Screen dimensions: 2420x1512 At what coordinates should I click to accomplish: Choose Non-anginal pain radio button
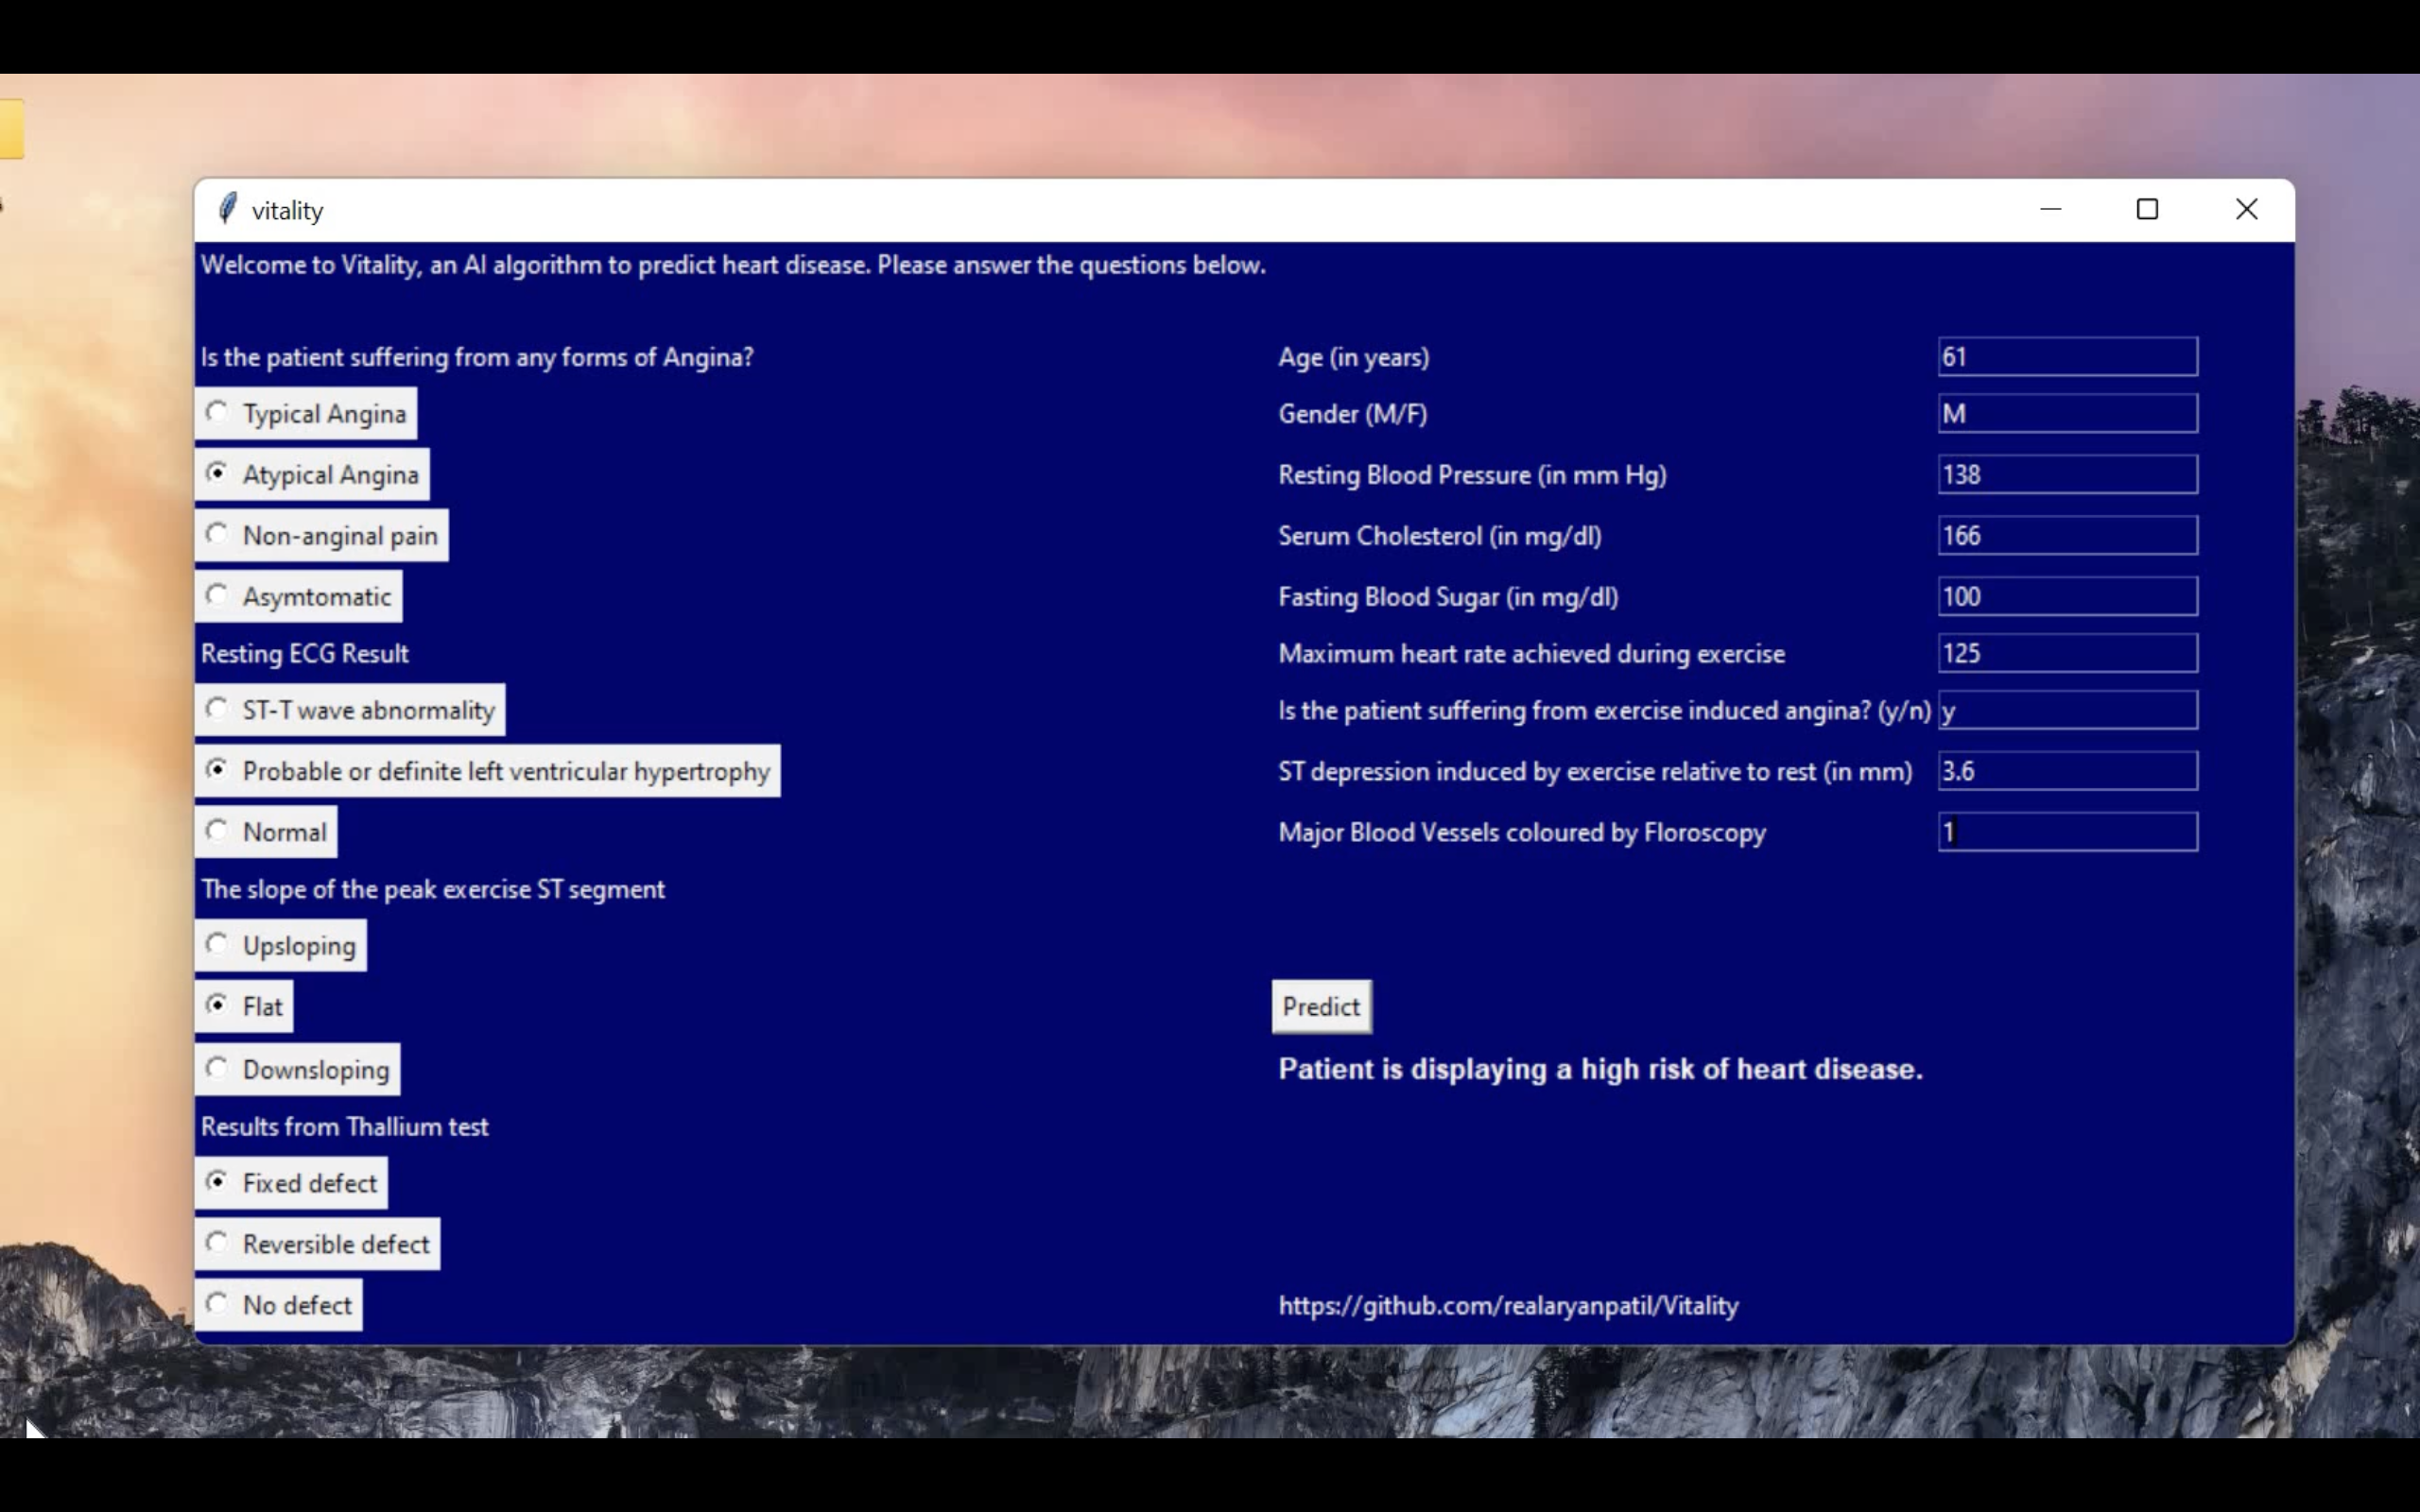(217, 534)
